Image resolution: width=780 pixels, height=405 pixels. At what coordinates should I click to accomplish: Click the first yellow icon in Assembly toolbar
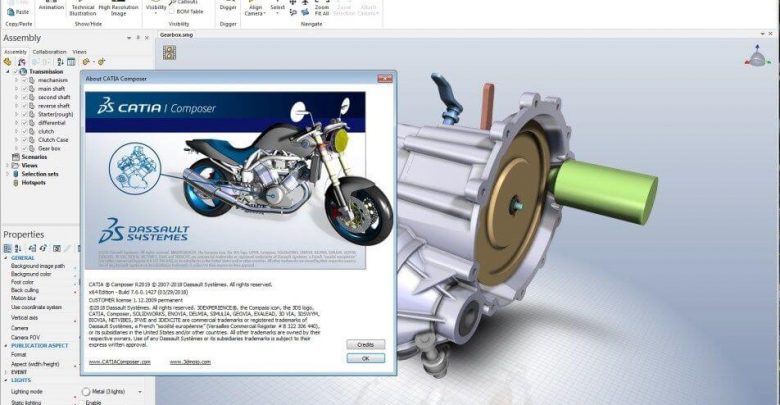click(x=7, y=62)
